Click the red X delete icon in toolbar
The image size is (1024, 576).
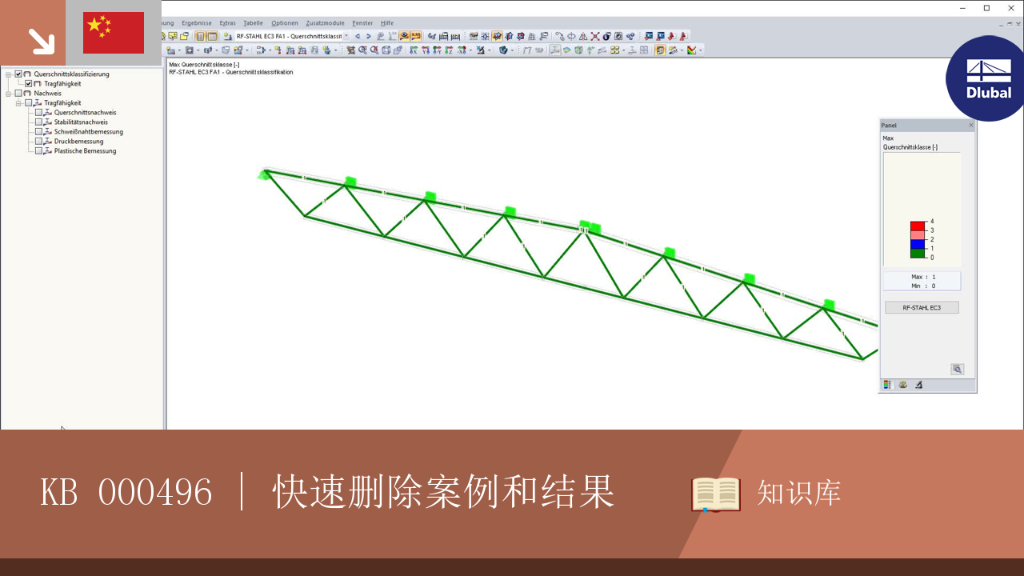[x=595, y=37]
